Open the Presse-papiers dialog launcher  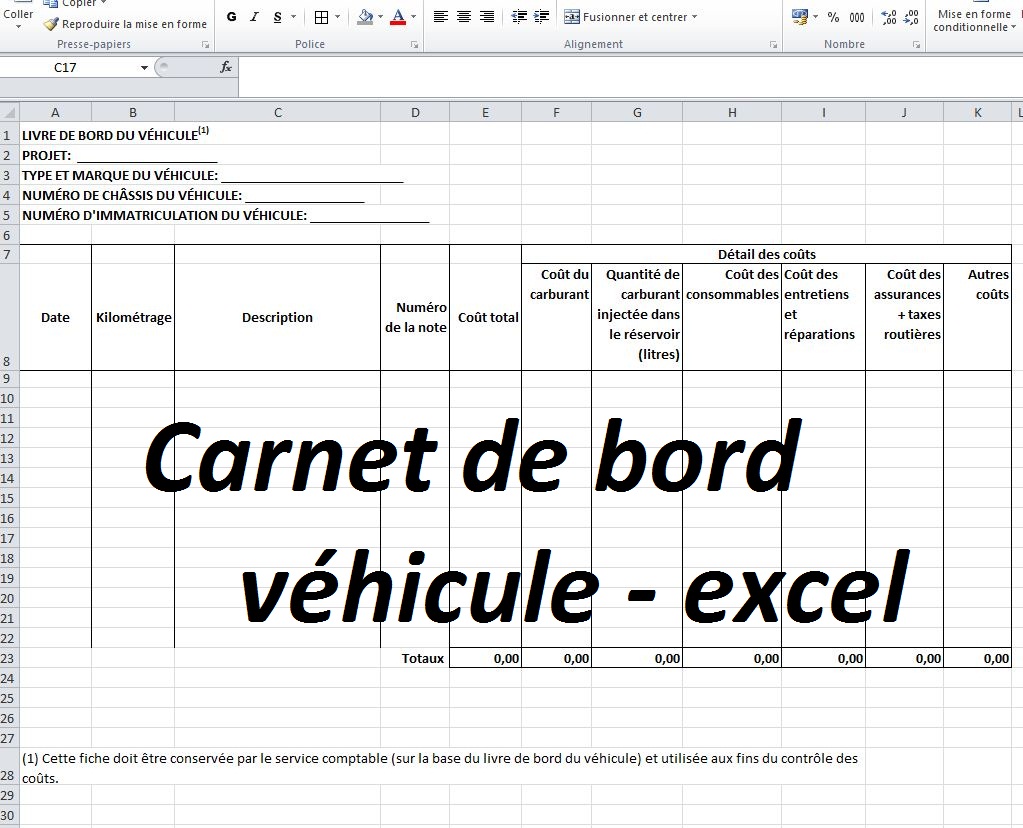(x=206, y=44)
